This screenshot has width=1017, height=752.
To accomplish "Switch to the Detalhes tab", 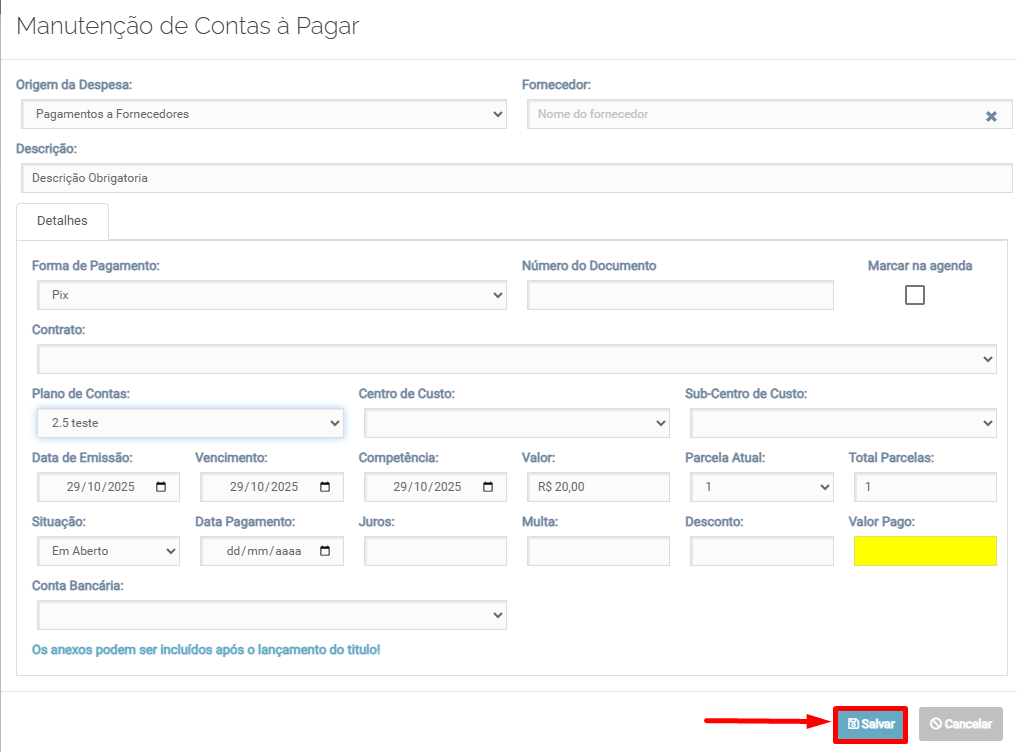I will [x=62, y=221].
